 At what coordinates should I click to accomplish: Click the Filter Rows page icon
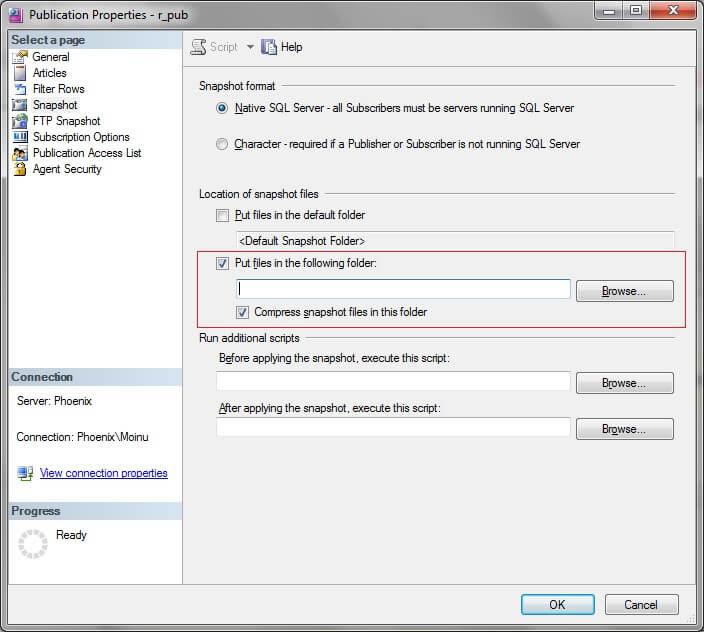[20, 89]
